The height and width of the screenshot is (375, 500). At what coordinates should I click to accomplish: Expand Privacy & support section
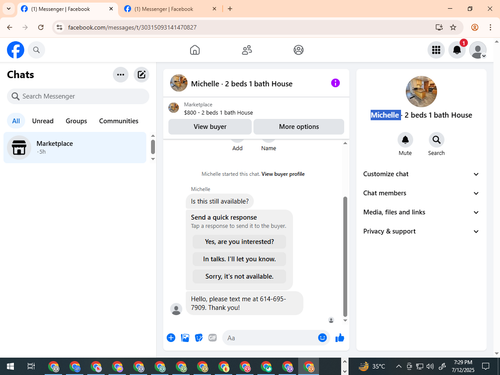point(421,231)
